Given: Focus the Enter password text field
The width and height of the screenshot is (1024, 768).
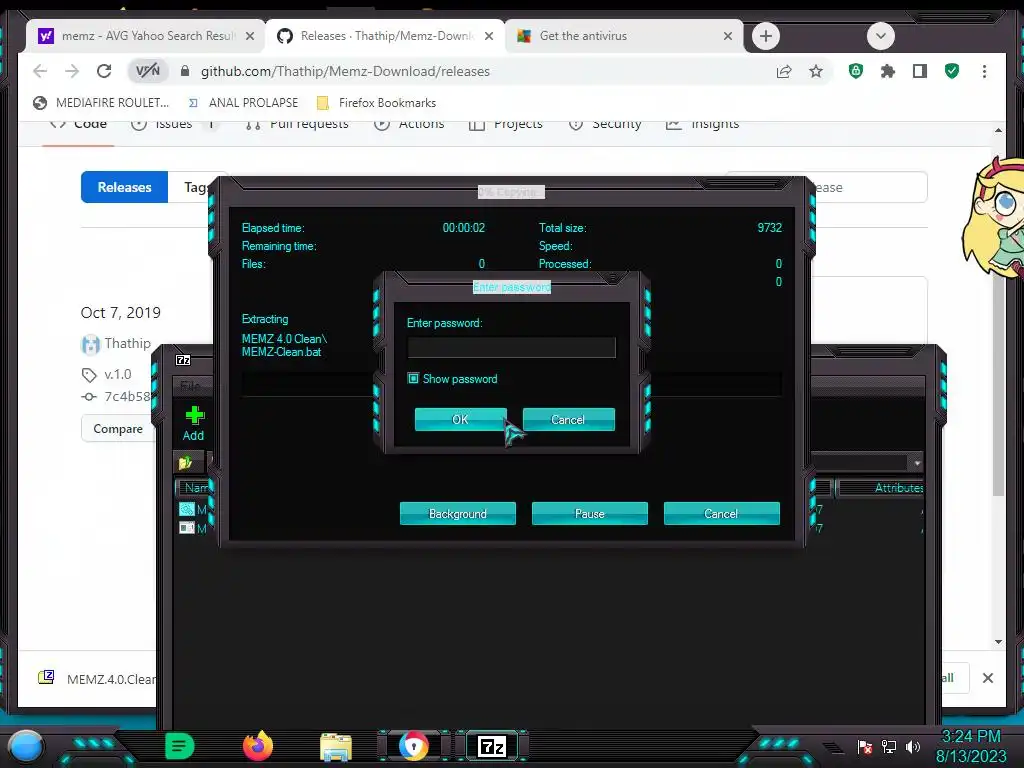Looking at the screenshot, I should [x=511, y=347].
